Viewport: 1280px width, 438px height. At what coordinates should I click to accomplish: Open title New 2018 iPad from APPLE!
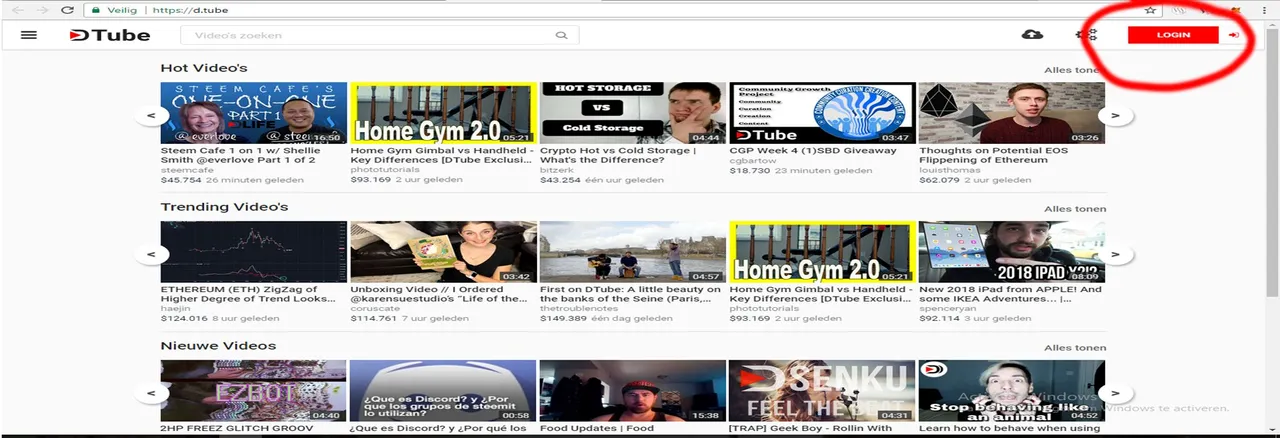(x=1010, y=294)
